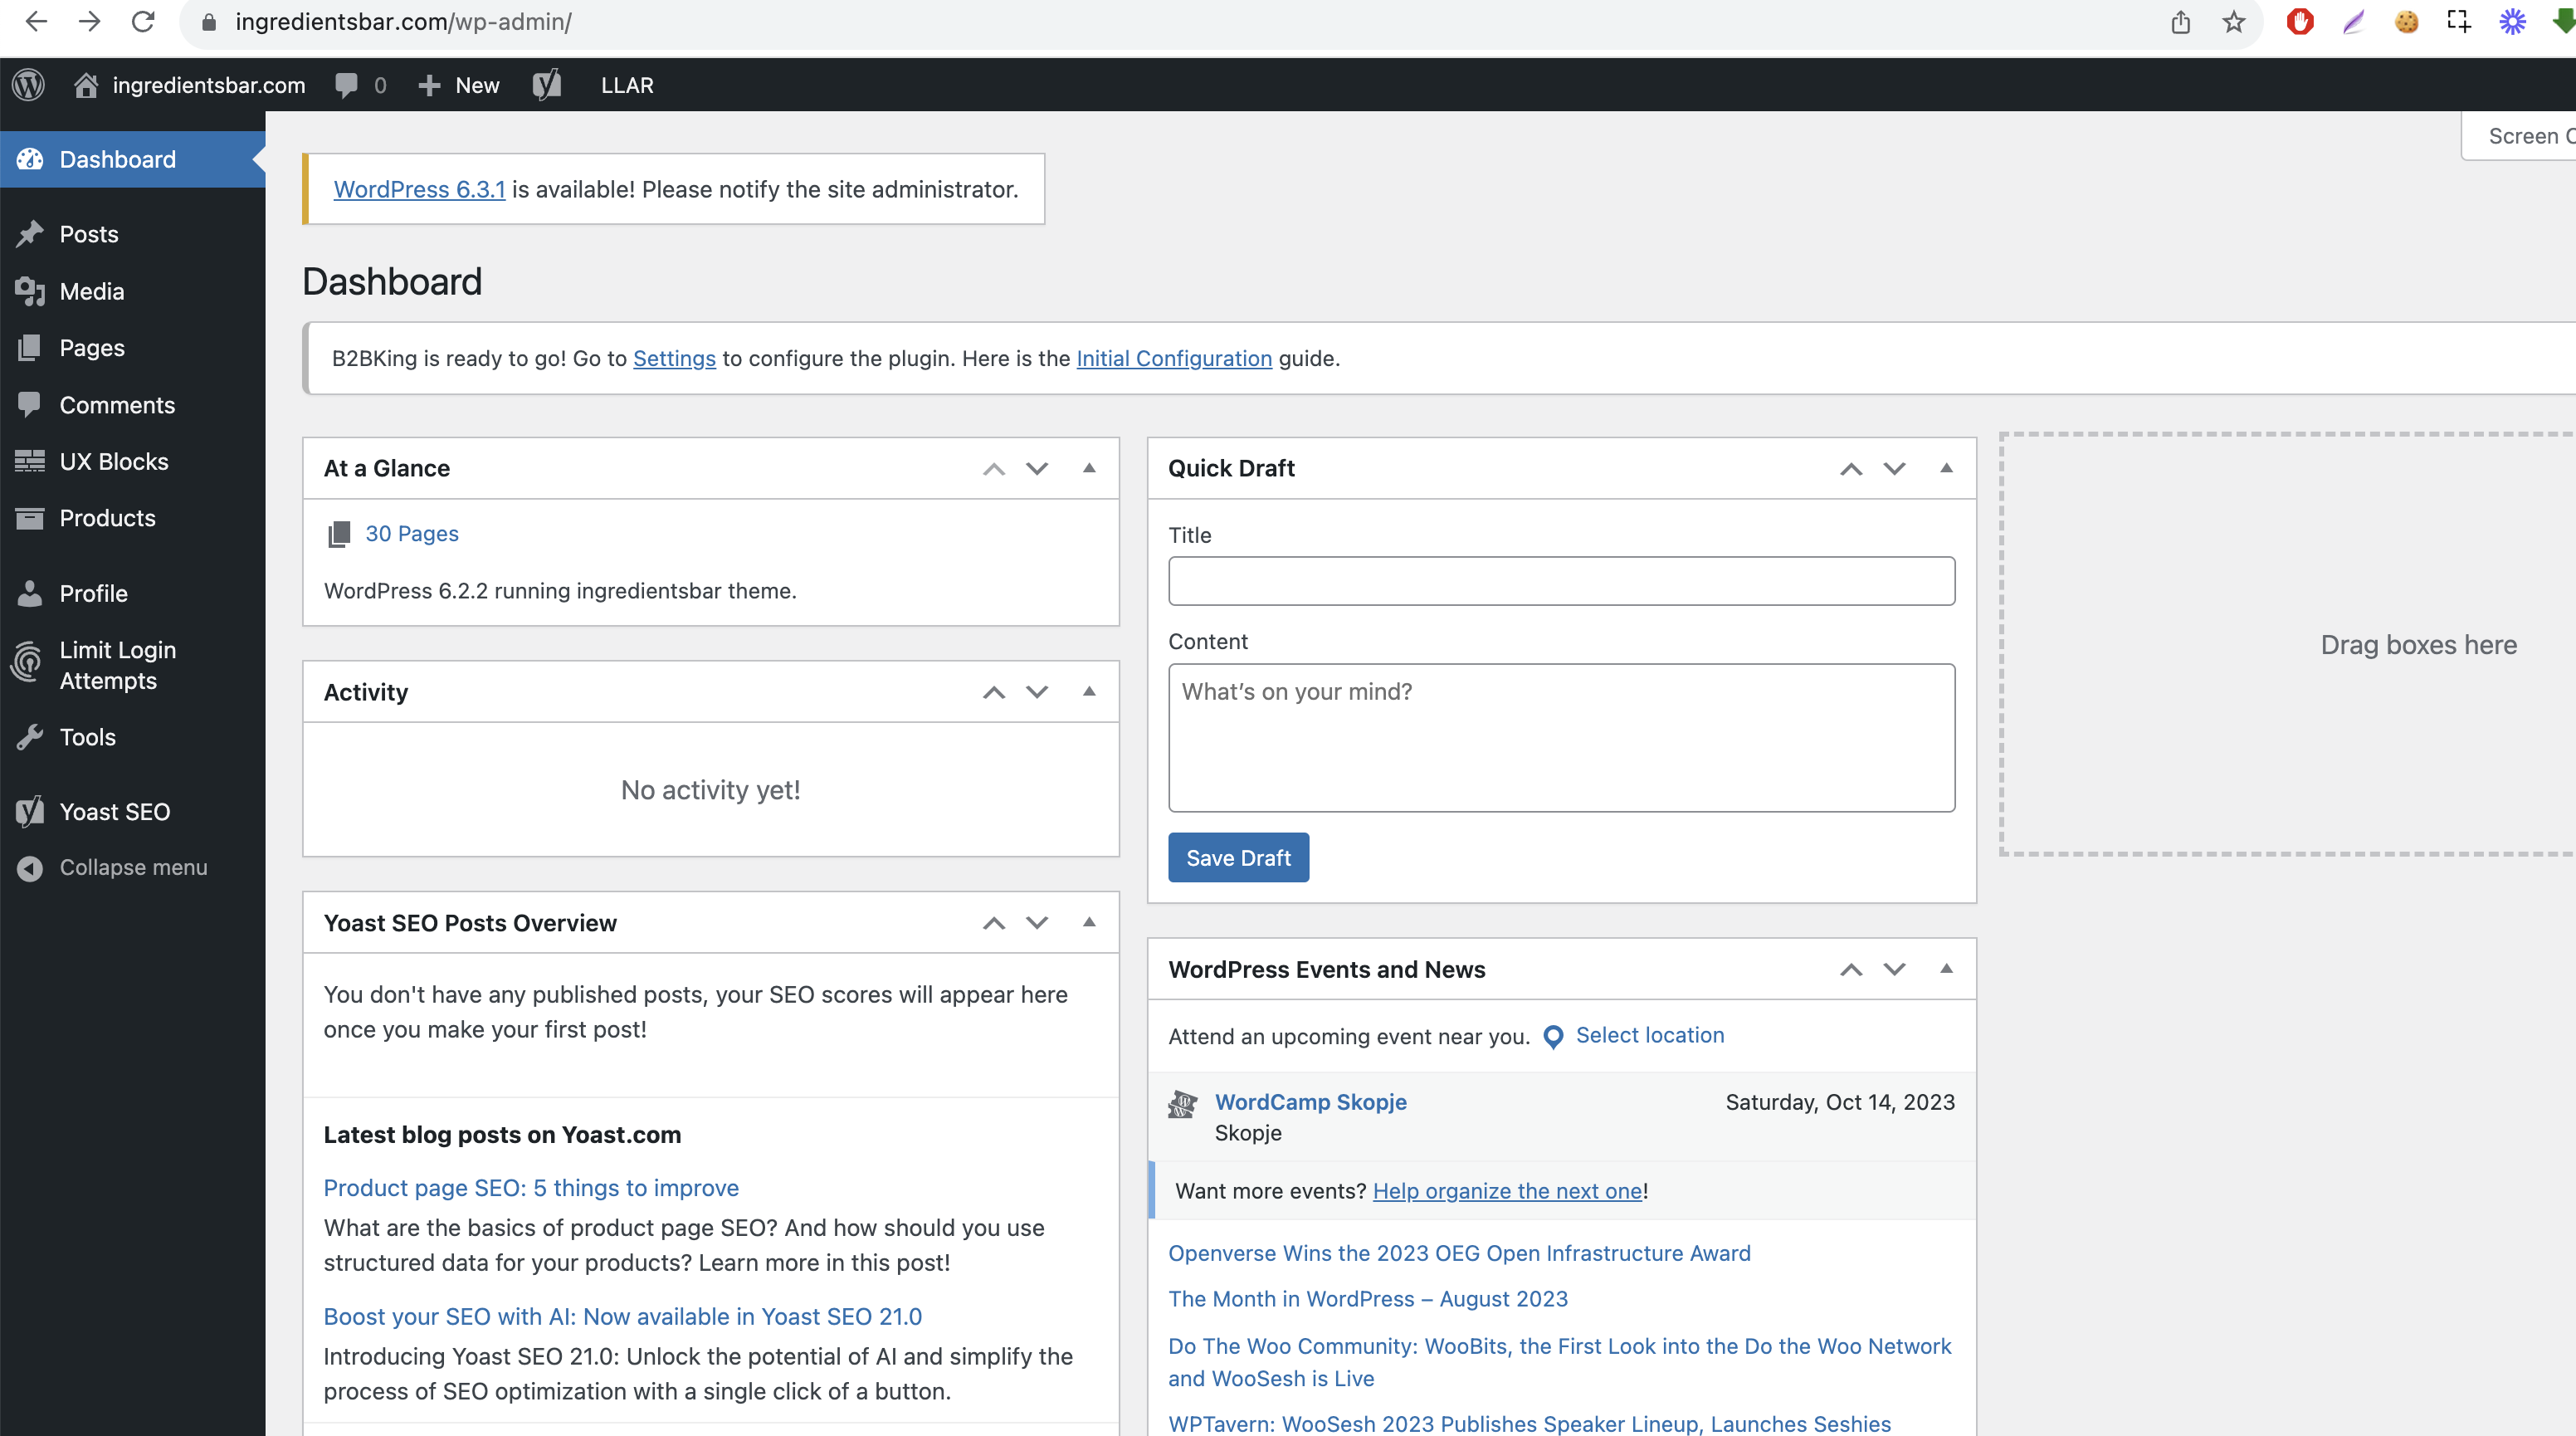Move Yoast SEO Posts Overview panel down
The image size is (2576, 1436).
click(x=1037, y=923)
